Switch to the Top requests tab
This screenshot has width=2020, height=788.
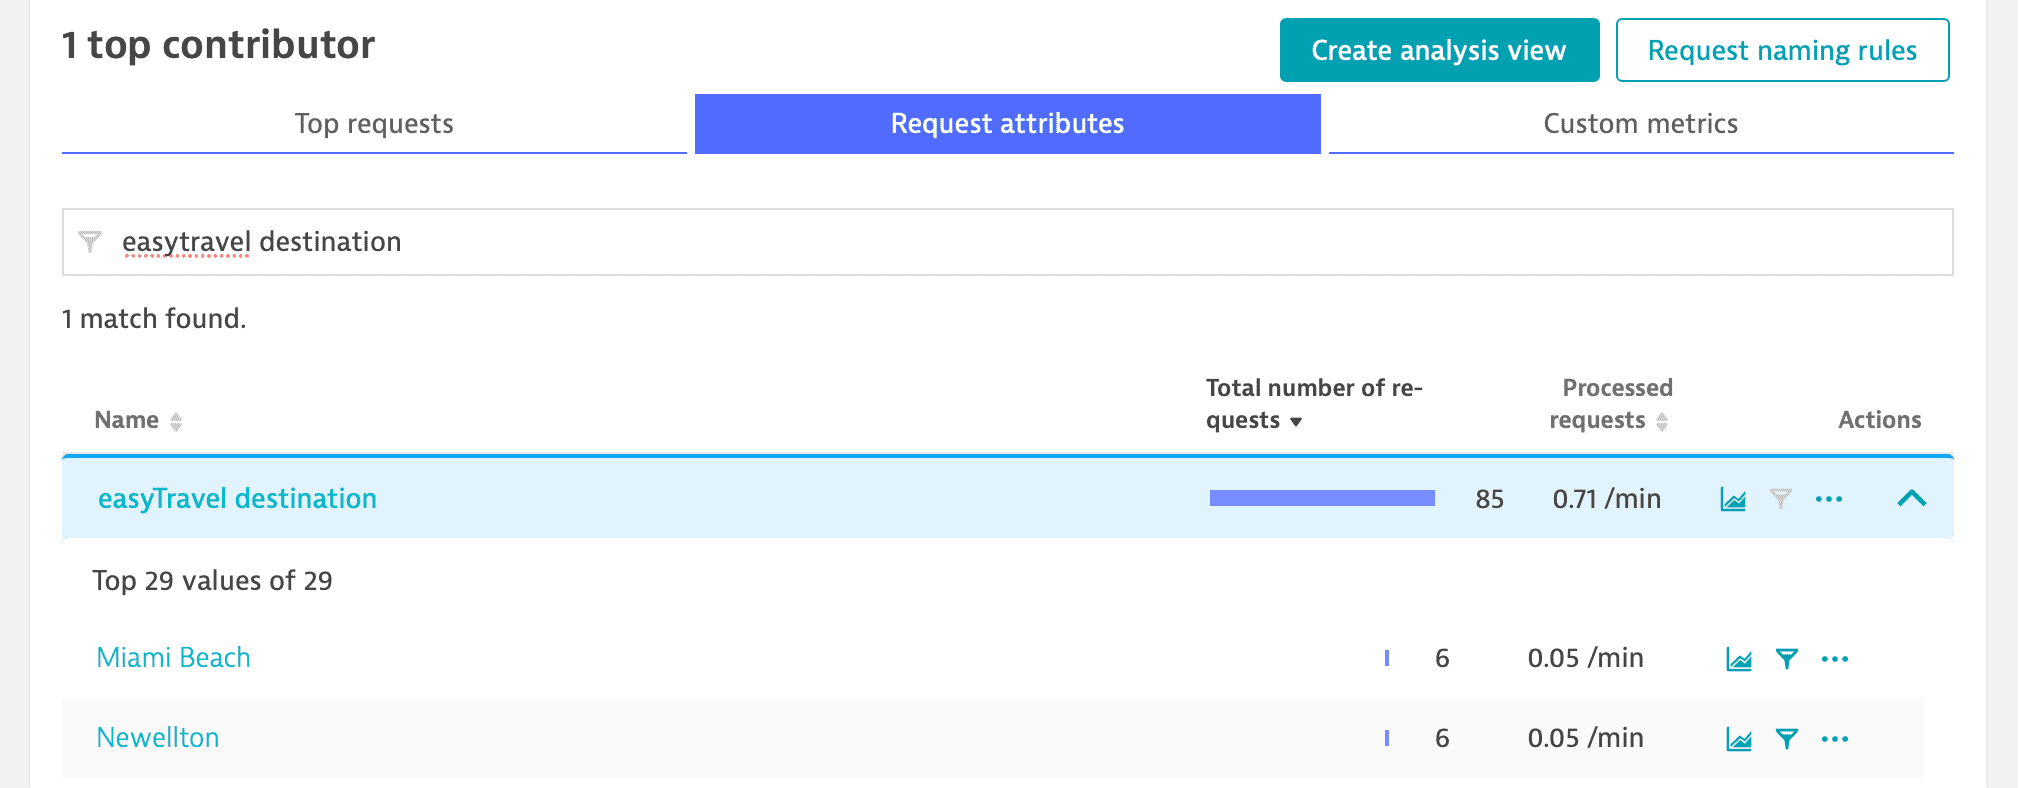click(374, 124)
